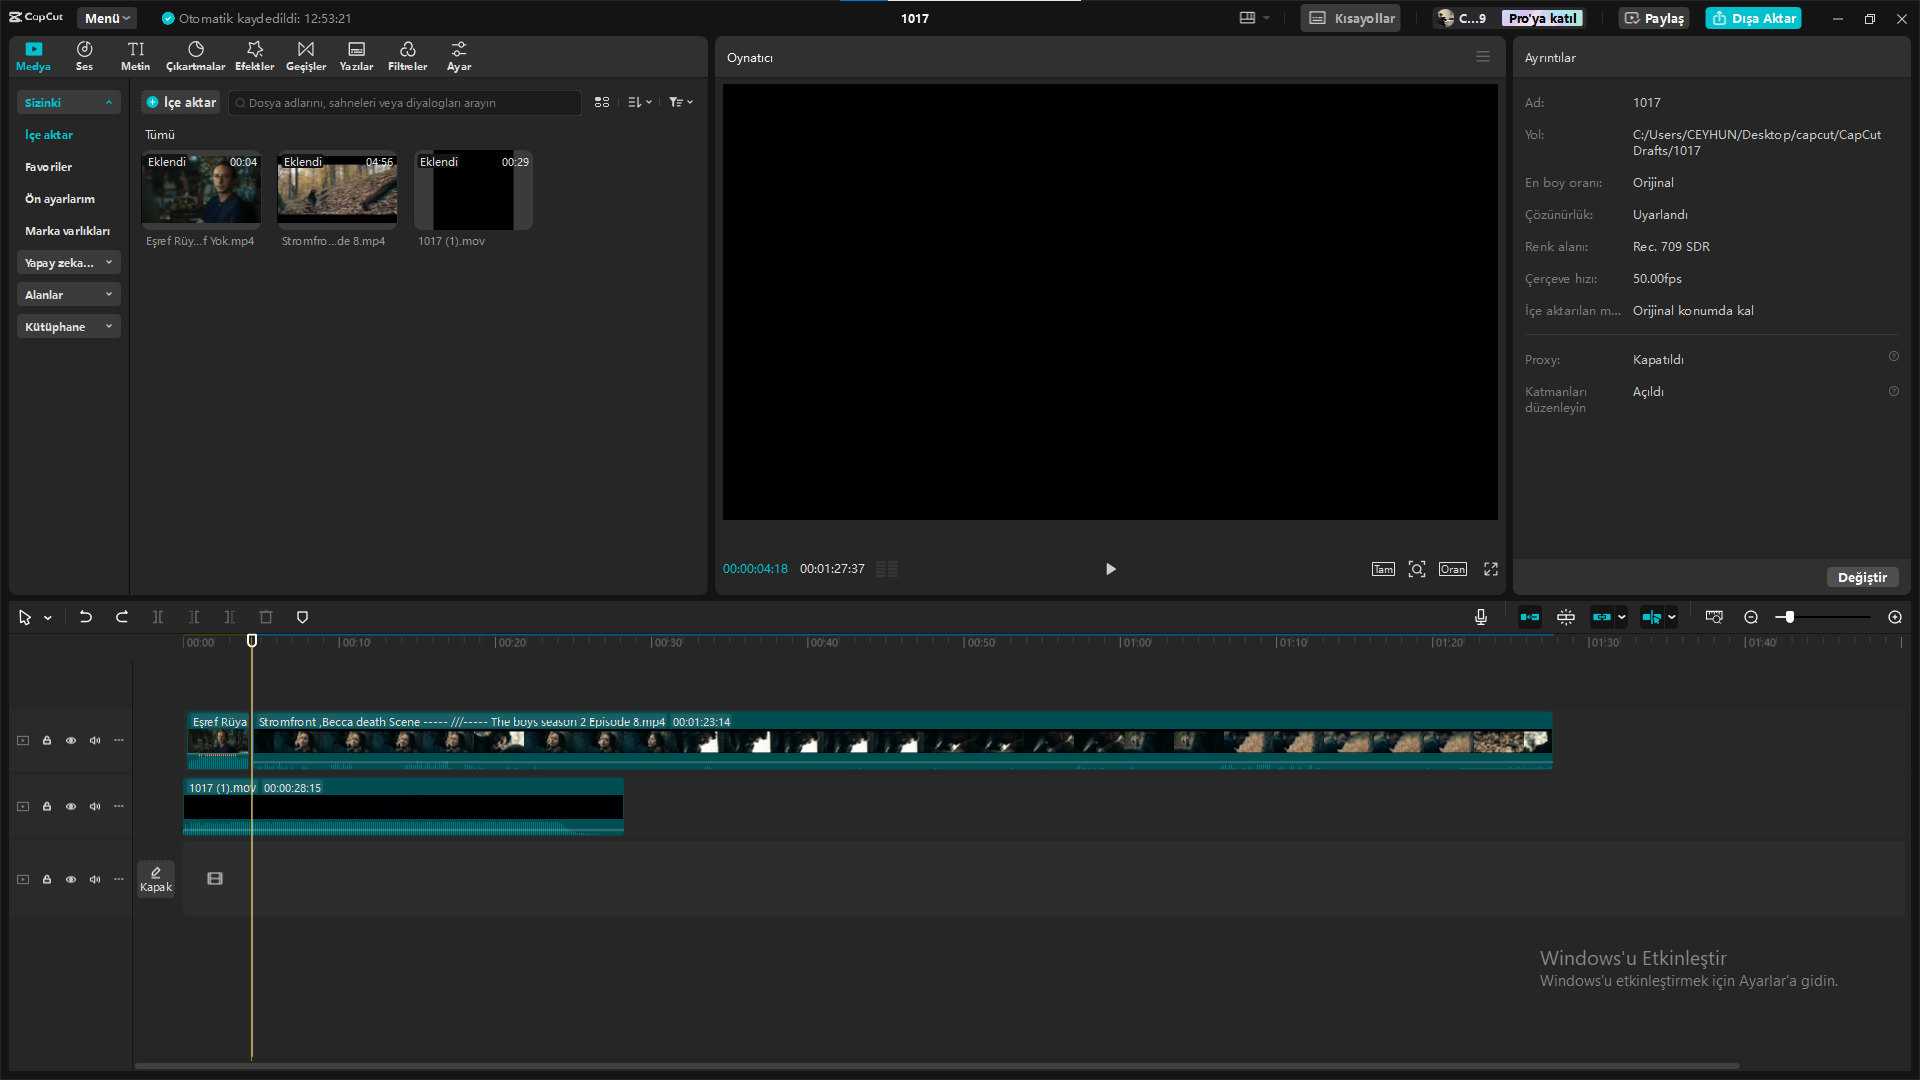
Task: Mute the 1017 (1).mov track
Action: tap(95, 807)
